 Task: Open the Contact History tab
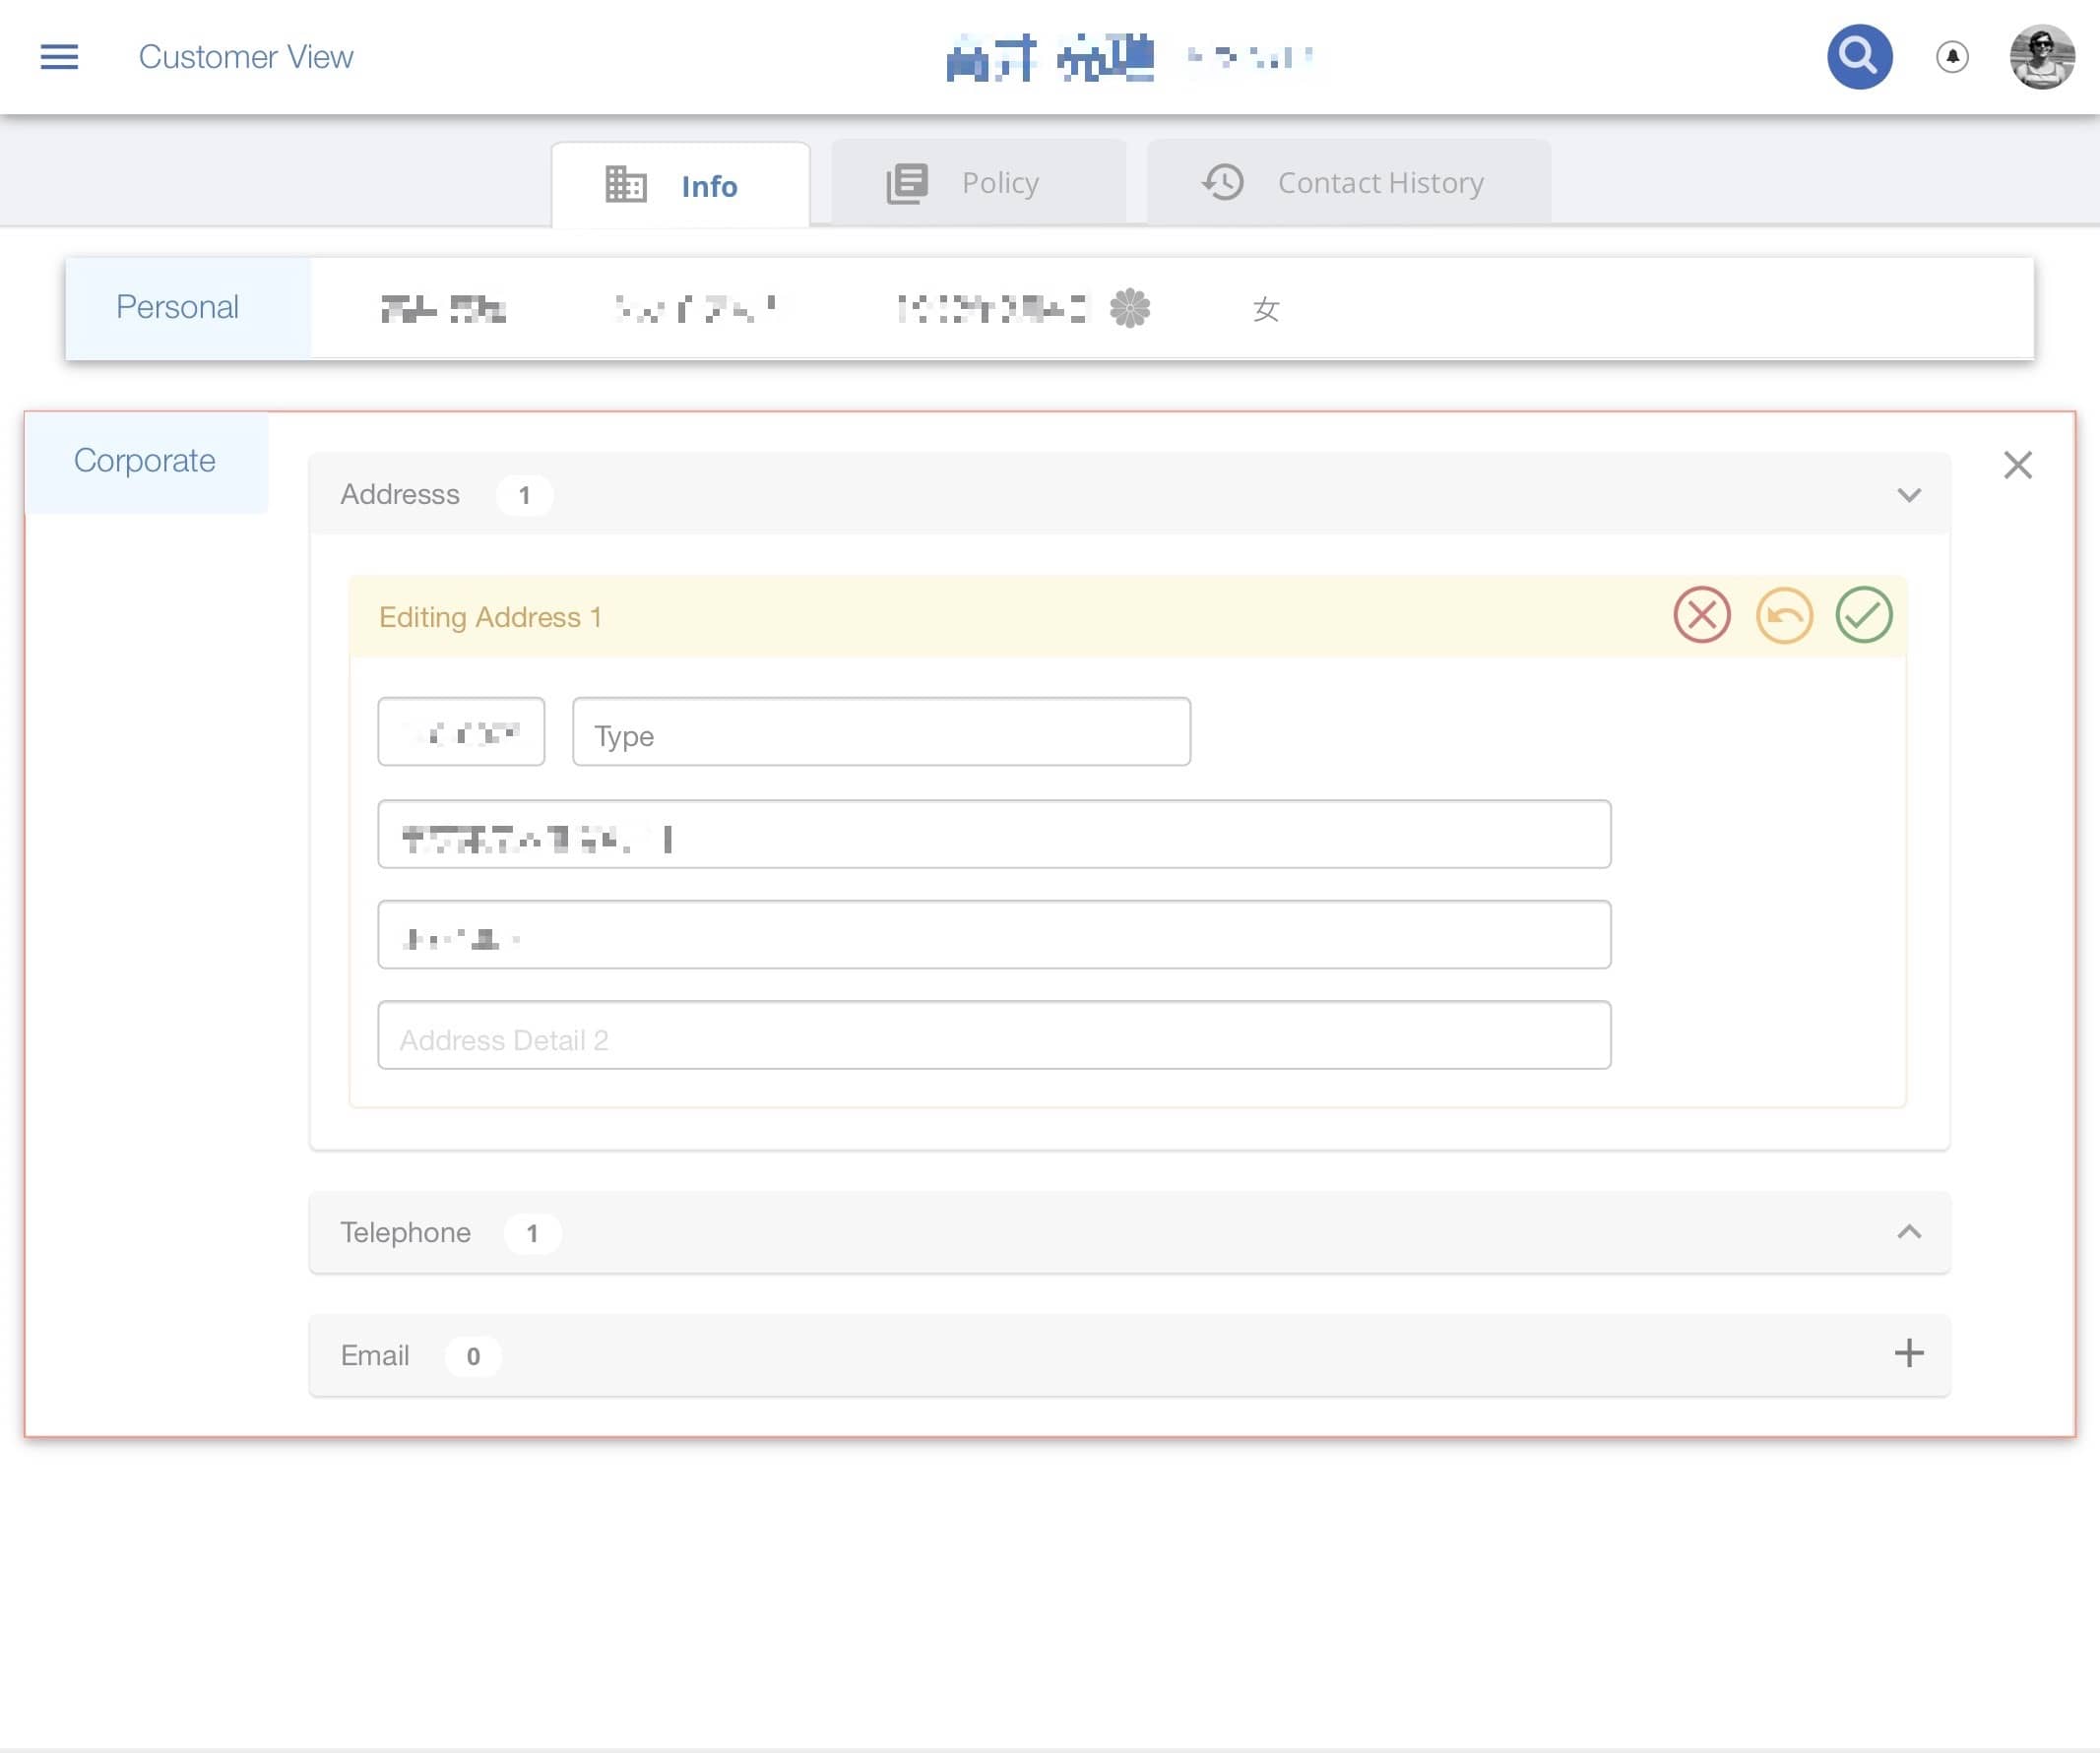(1347, 183)
